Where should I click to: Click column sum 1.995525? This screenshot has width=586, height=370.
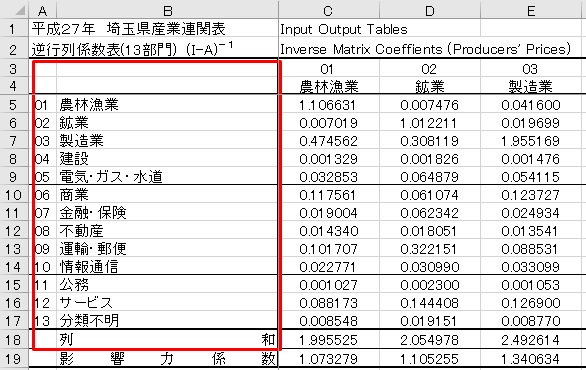(329, 340)
